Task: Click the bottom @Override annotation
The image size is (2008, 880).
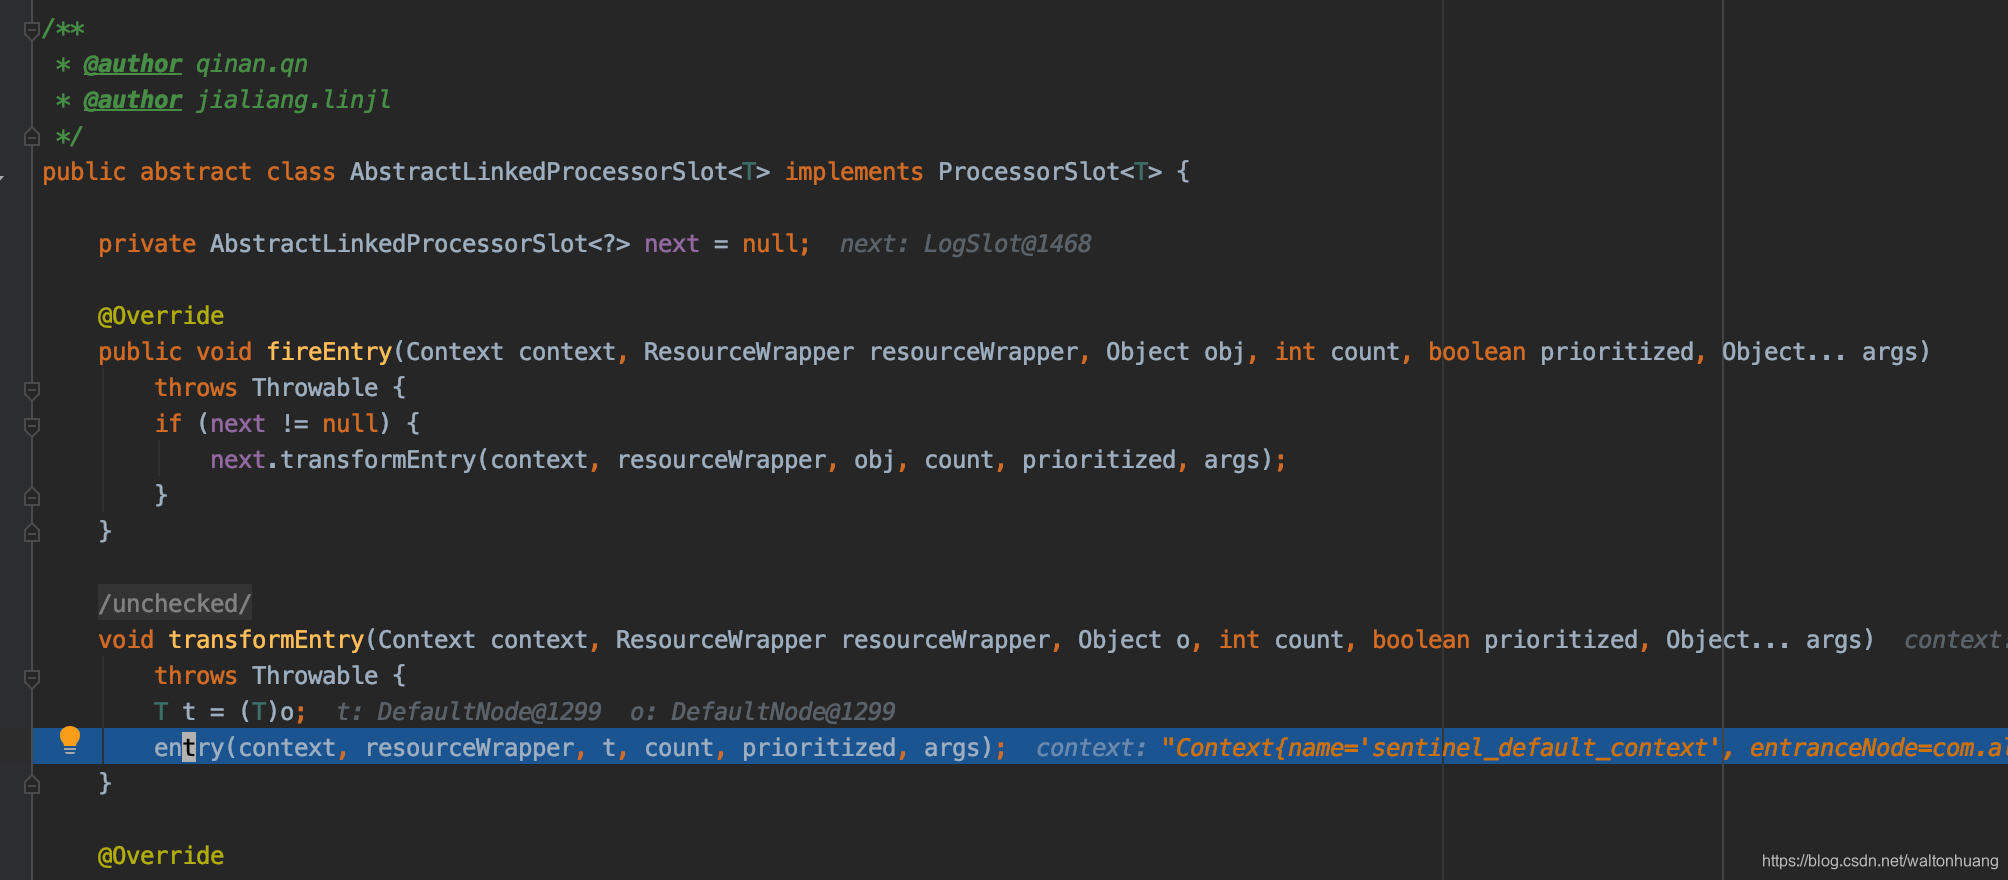Action: tap(160, 856)
